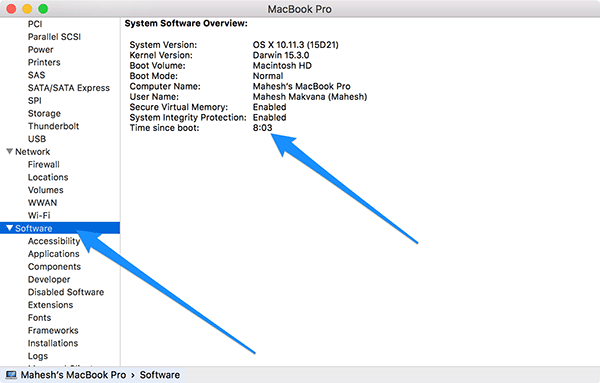This screenshot has width=600, height=383.
Task: Select Mahesh's MacBook Pro computer name value
Action: click(302, 86)
